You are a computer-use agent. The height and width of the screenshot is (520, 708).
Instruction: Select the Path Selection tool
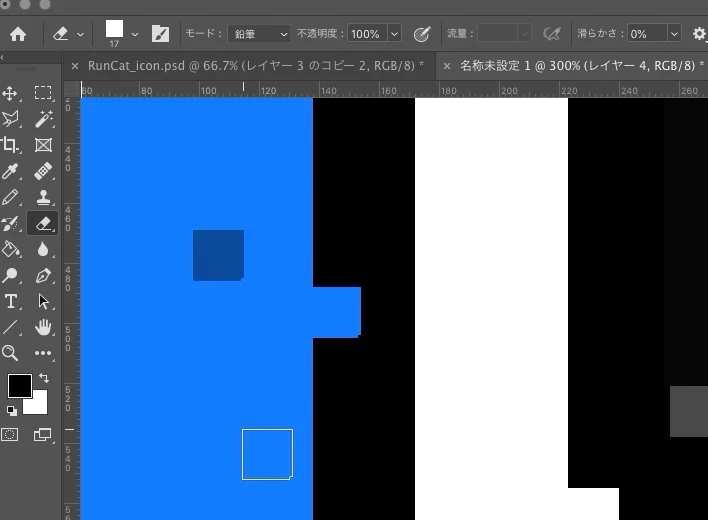coord(43,301)
